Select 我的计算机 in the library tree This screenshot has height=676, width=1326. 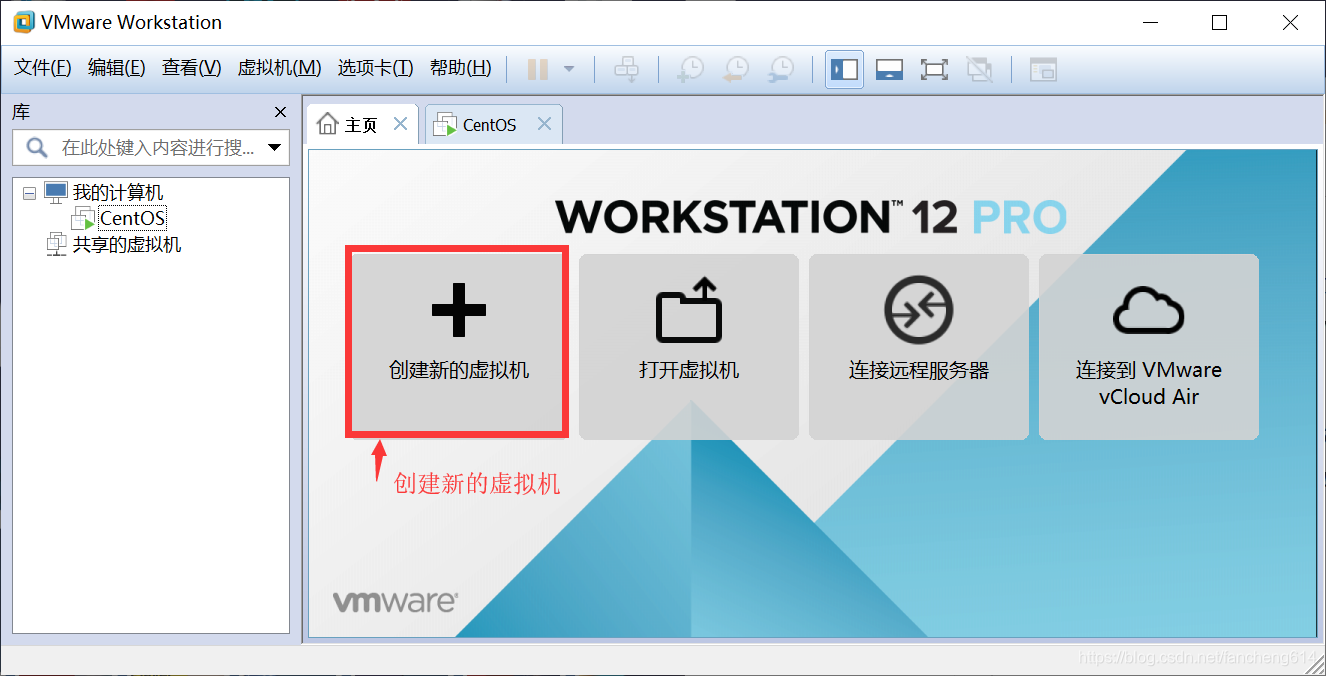tap(118, 192)
